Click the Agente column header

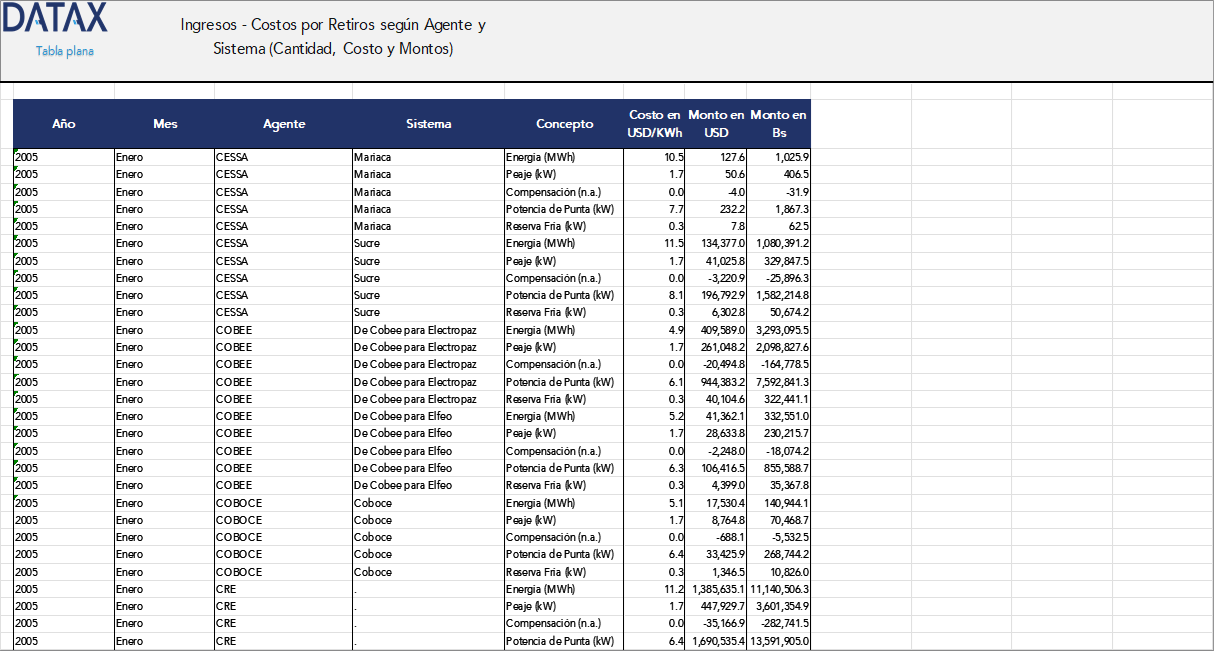point(284,124)
